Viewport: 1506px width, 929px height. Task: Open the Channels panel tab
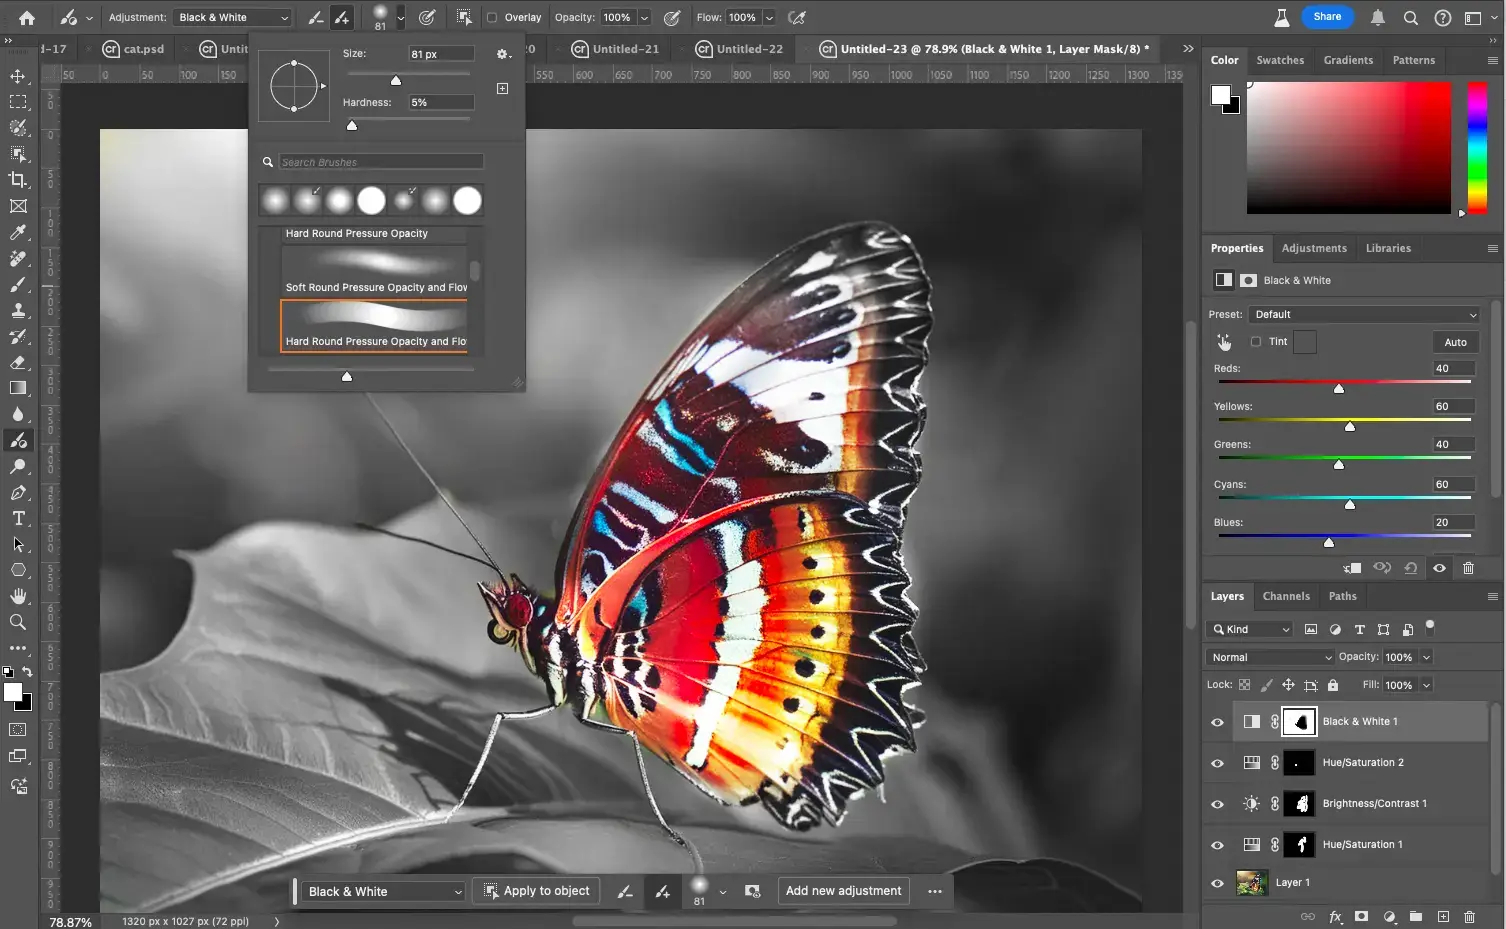tap(1286, 596)
